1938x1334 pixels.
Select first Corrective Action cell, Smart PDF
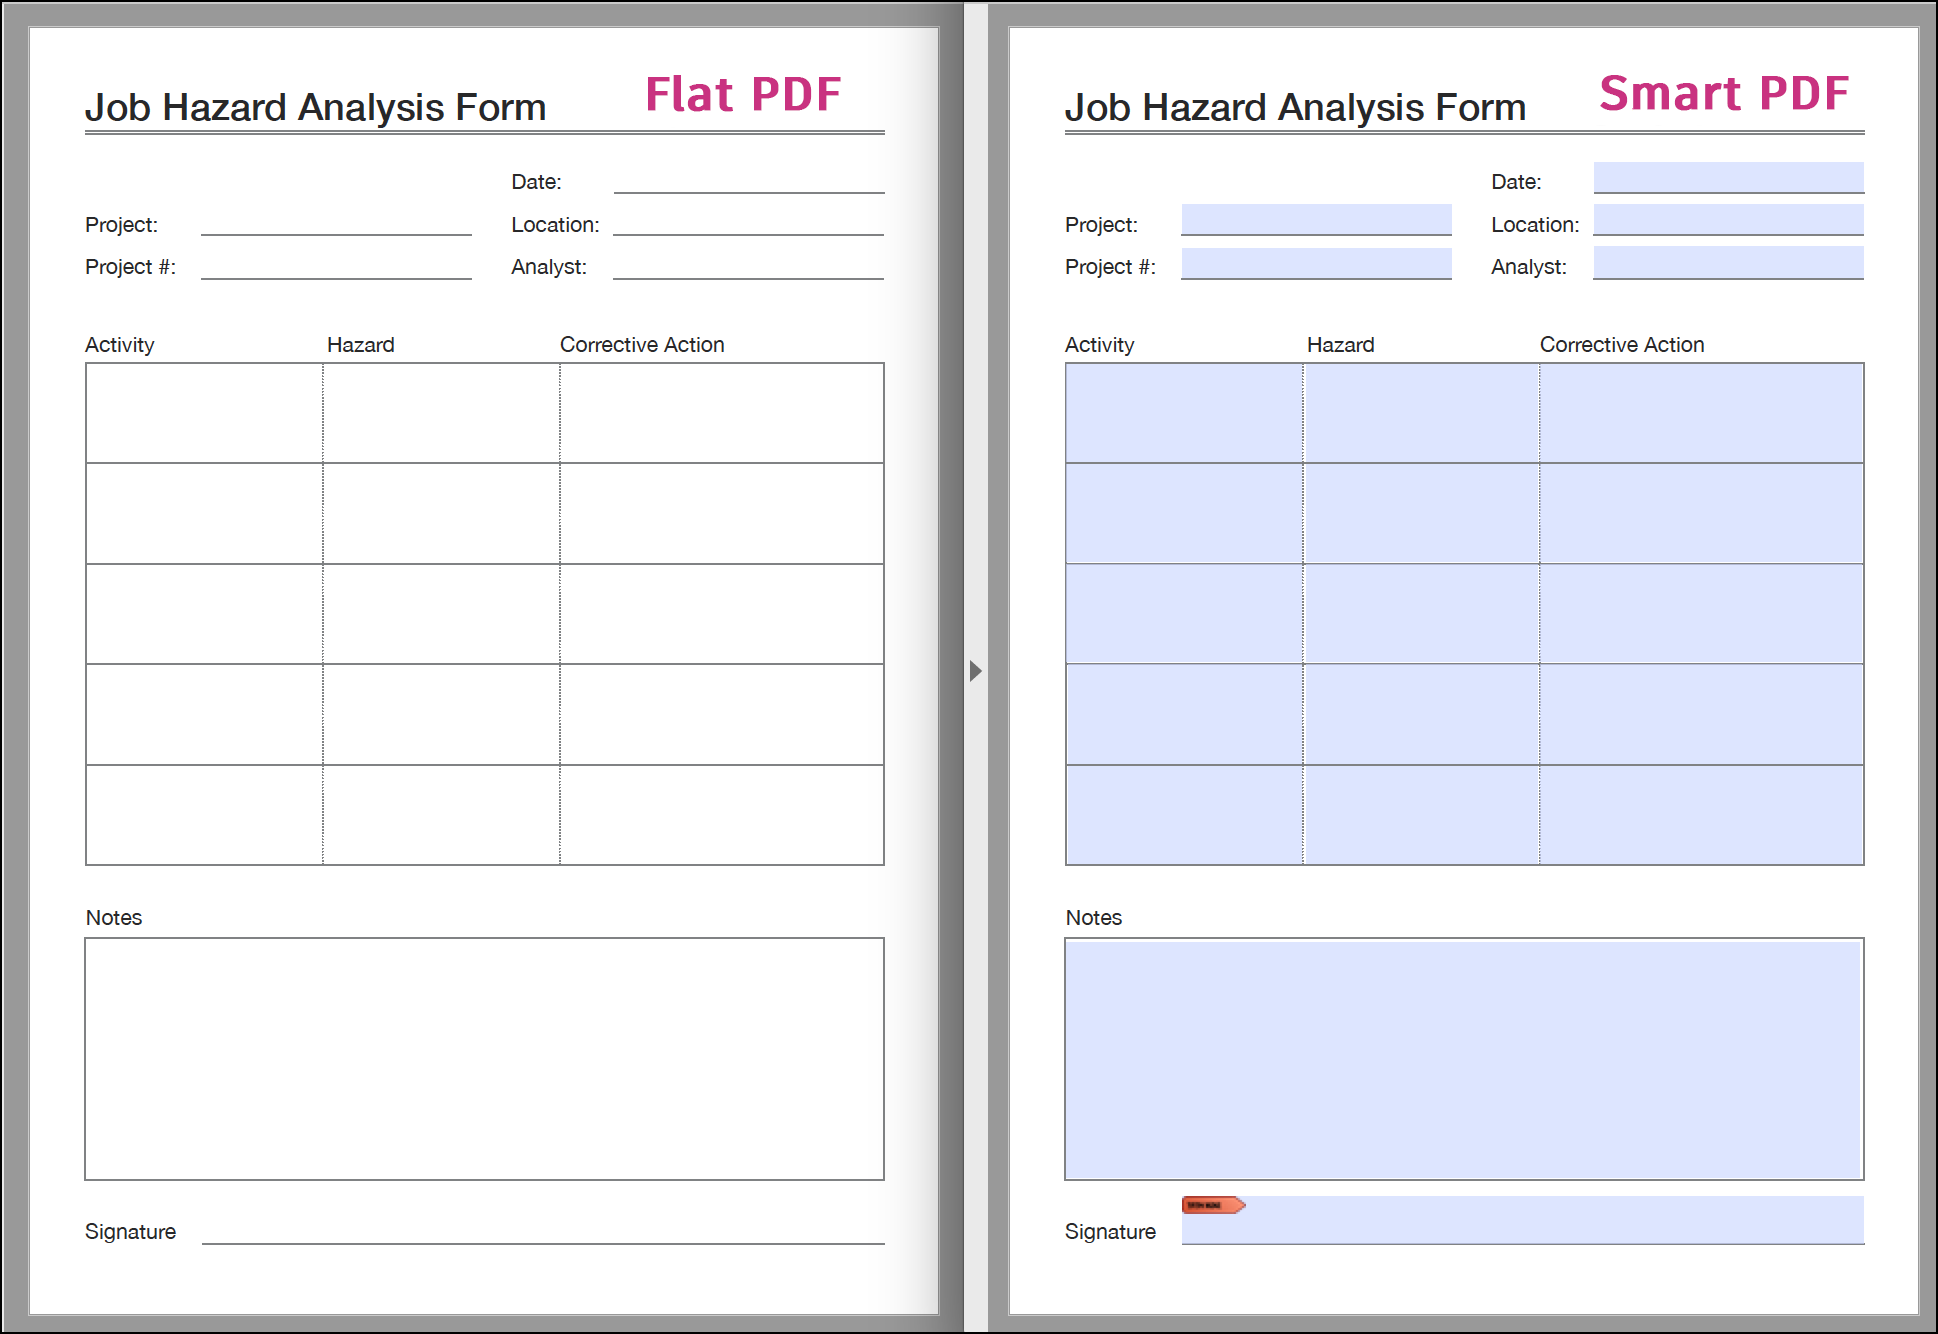1701,413
